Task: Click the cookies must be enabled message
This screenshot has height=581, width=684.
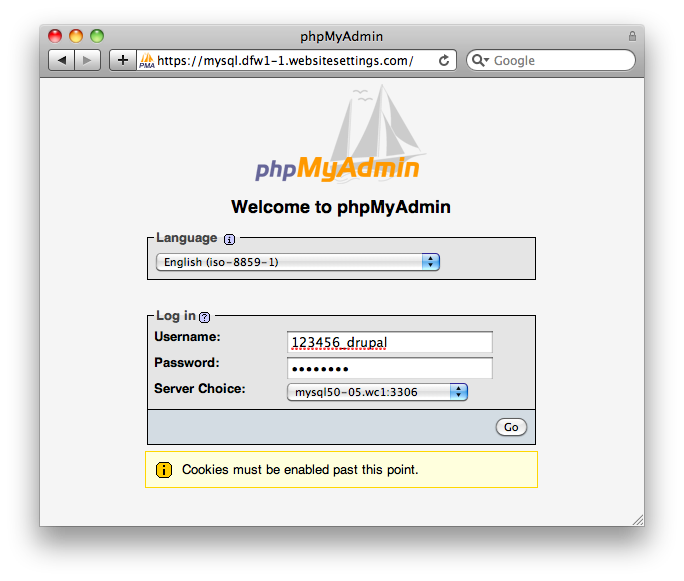Action: [x=300, y=470]
